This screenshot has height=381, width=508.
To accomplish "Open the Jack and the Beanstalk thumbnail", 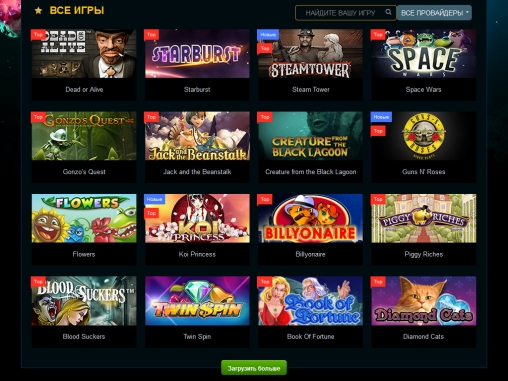I will tap(197, 136).
